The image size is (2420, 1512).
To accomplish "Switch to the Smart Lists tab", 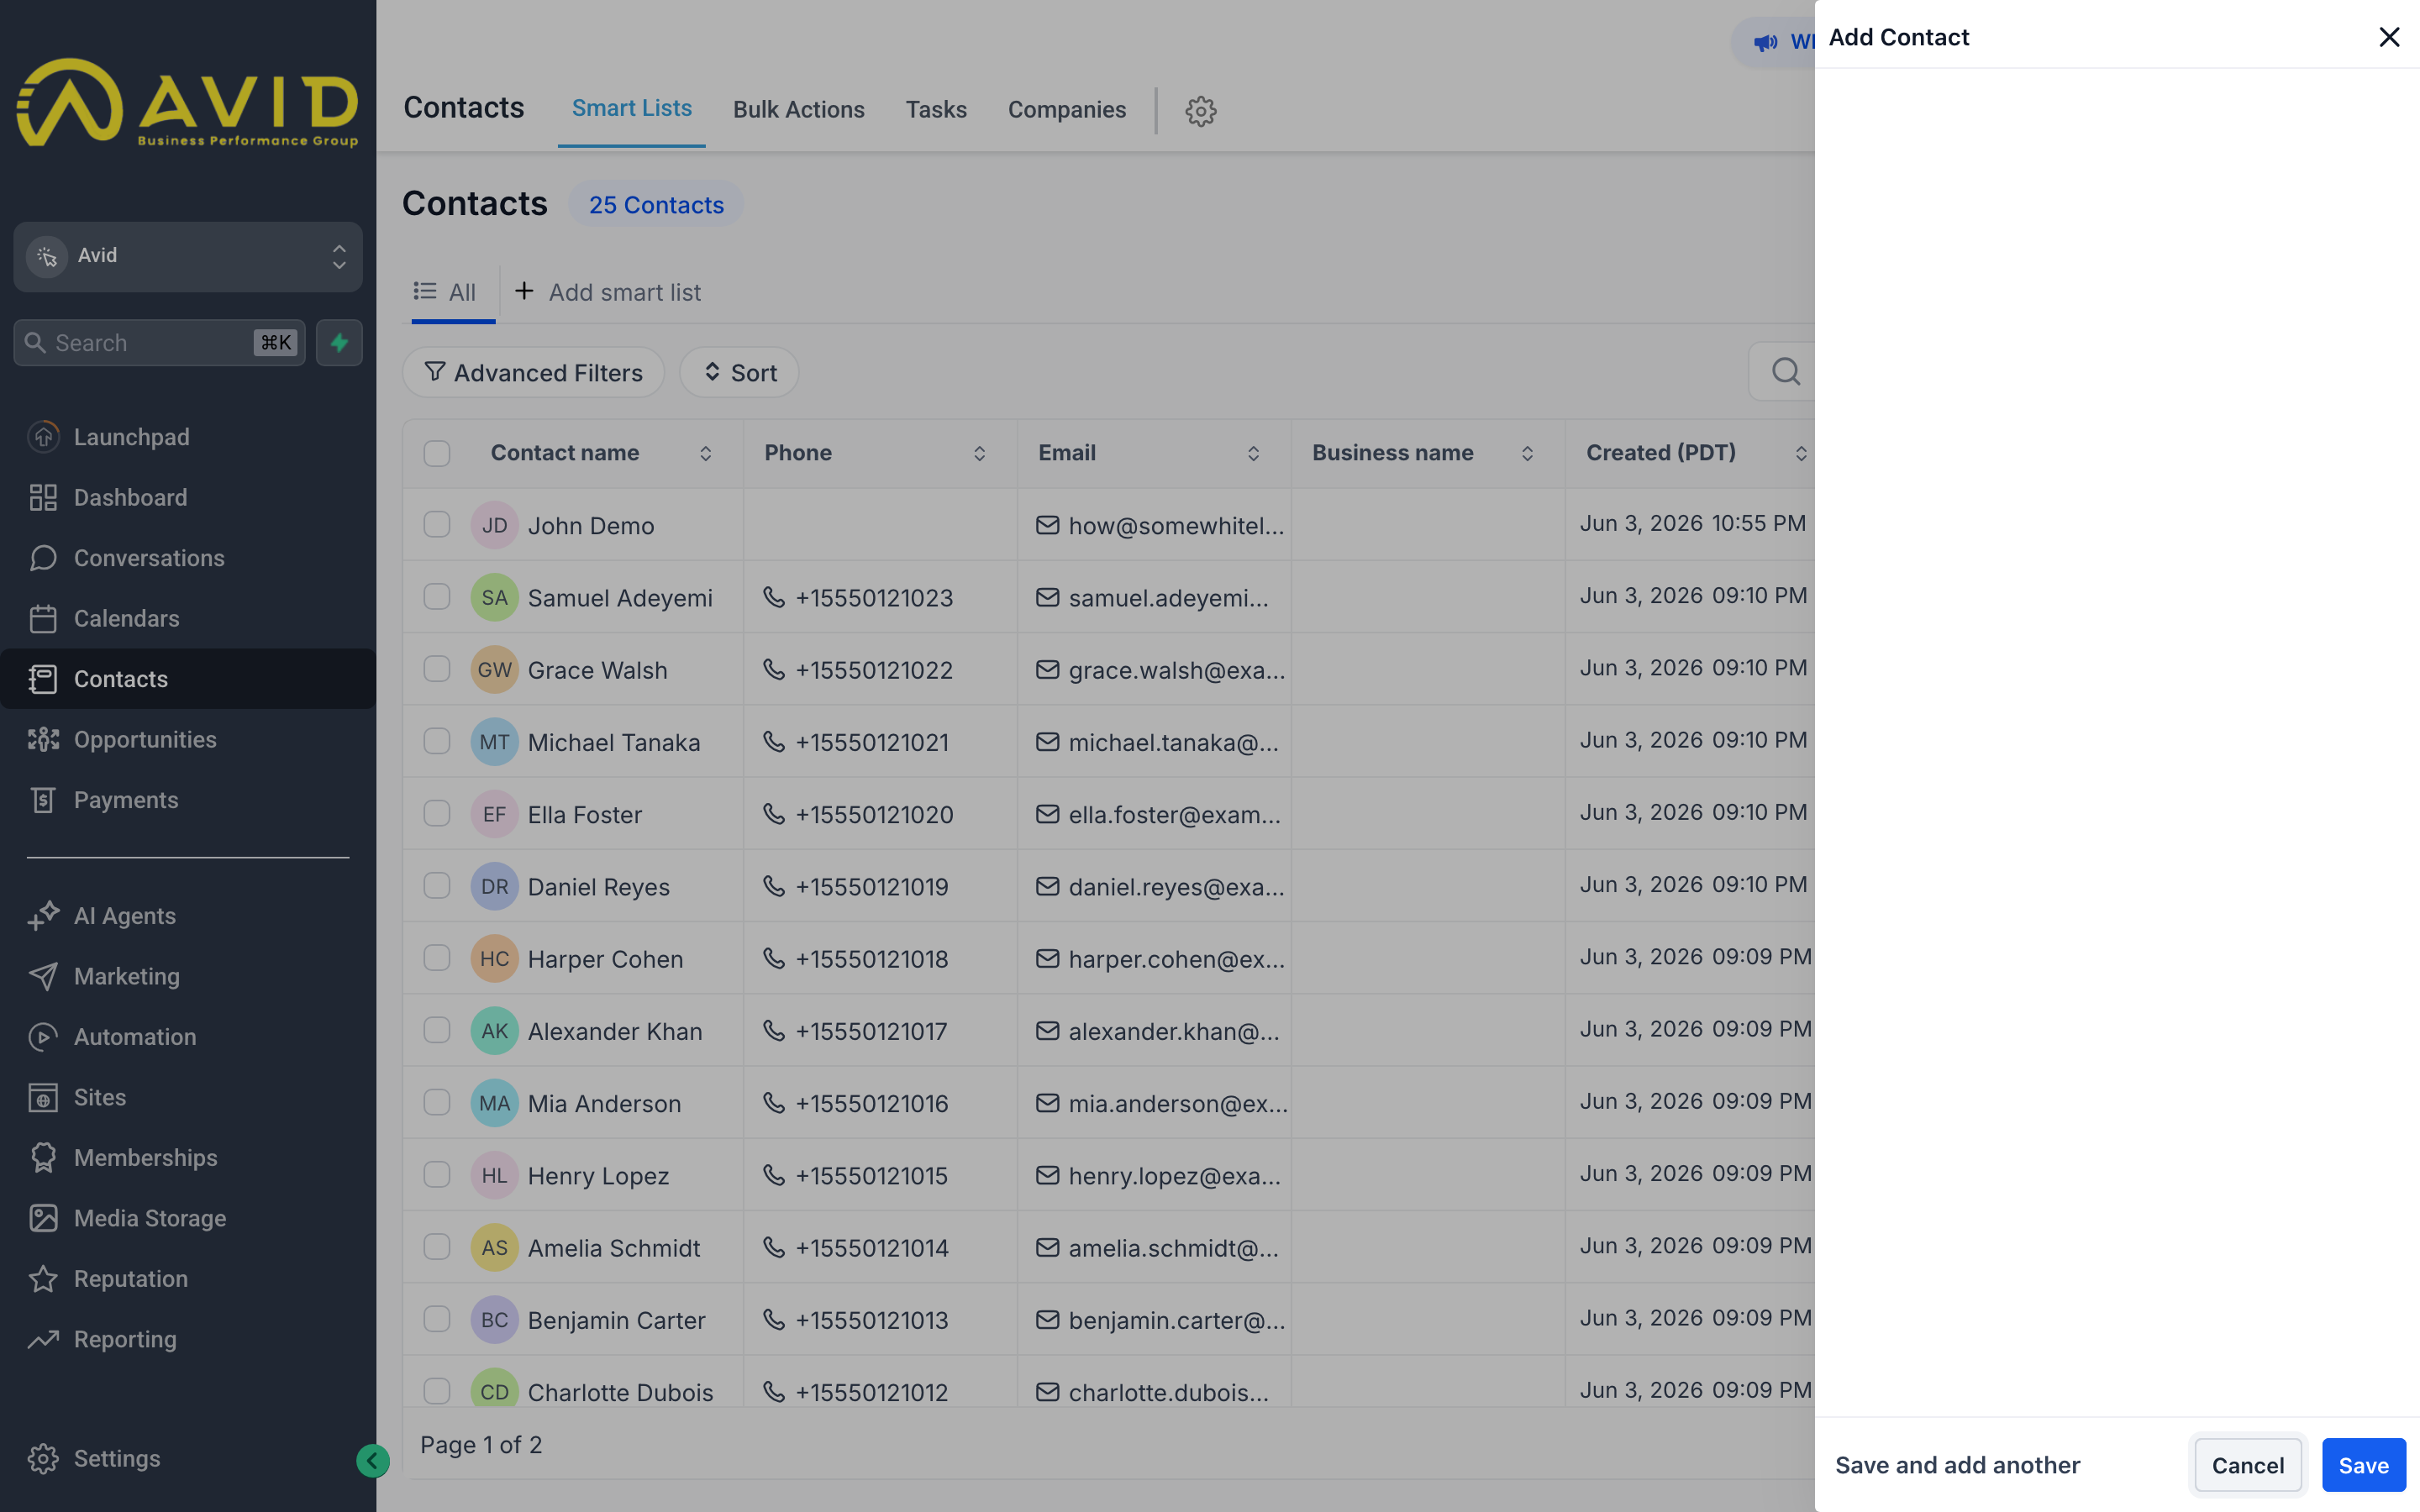I will pos(632,109).
